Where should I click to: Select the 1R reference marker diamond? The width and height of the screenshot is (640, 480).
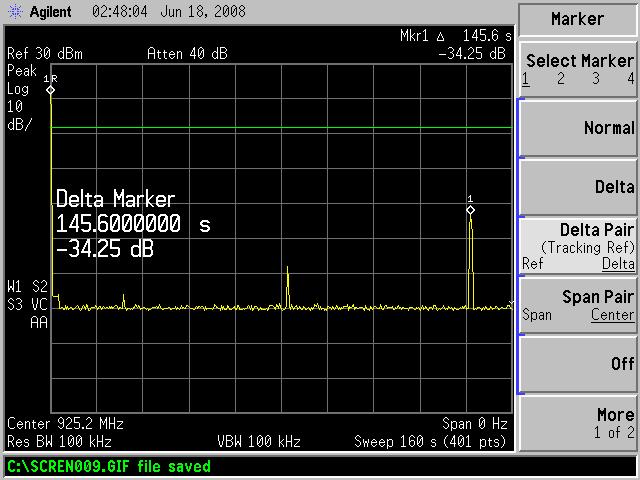[51, 90]
